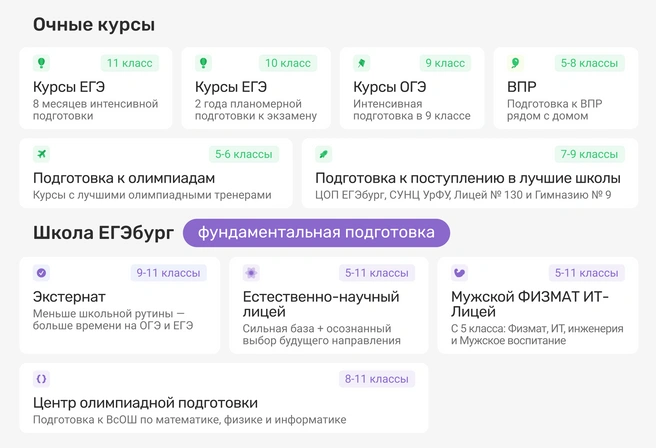Click the Курсы с лучшими олимпиадными тренерами text
Screen dimensions: 656x448
click(152, 195)
